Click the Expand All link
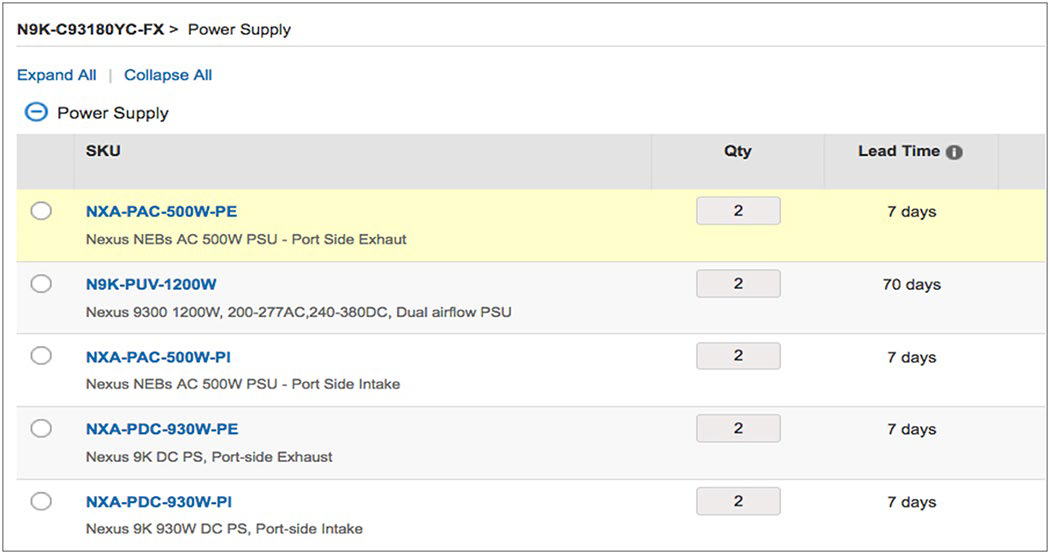 click(57, 75)
